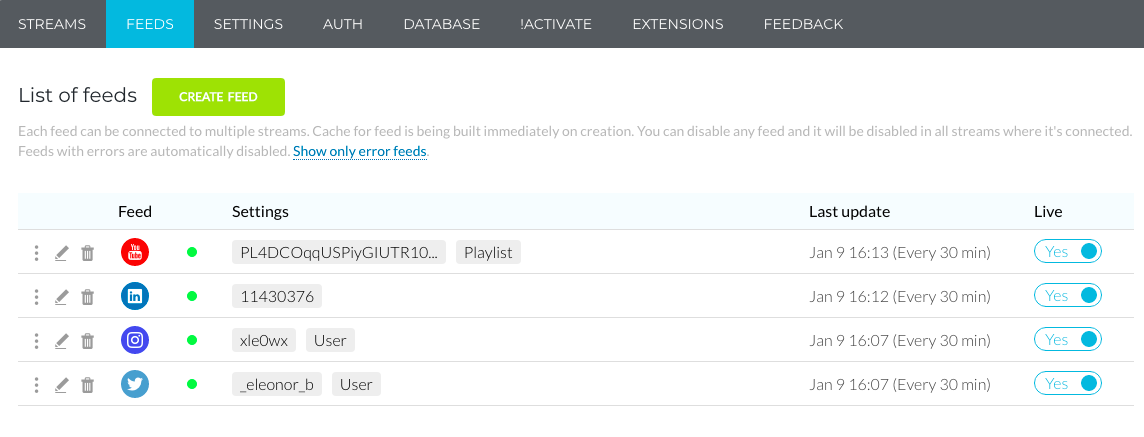Toggle the Instagram feed Live slider
The height and width of the screenshot is (437, 1144).
(x=1067, y=340)
